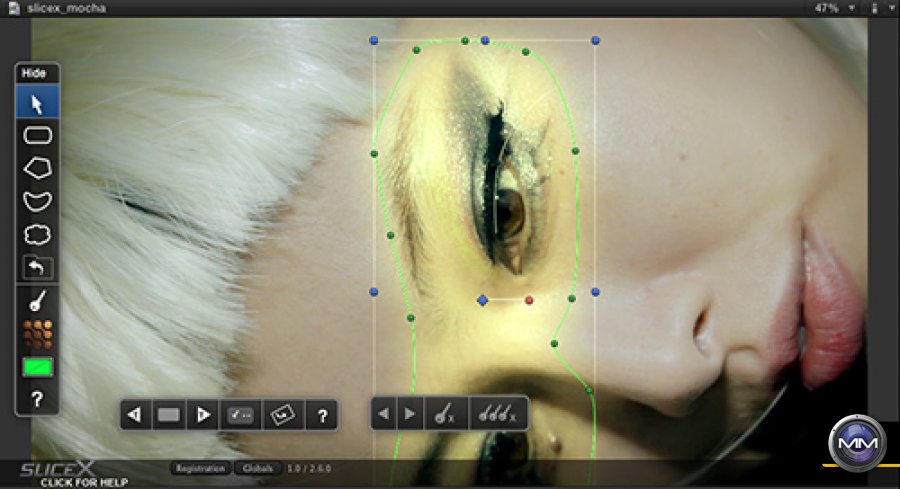This screenshot has height=489, width=900.
Task: Select the arrow pointer tool
Action: [38, 103]
